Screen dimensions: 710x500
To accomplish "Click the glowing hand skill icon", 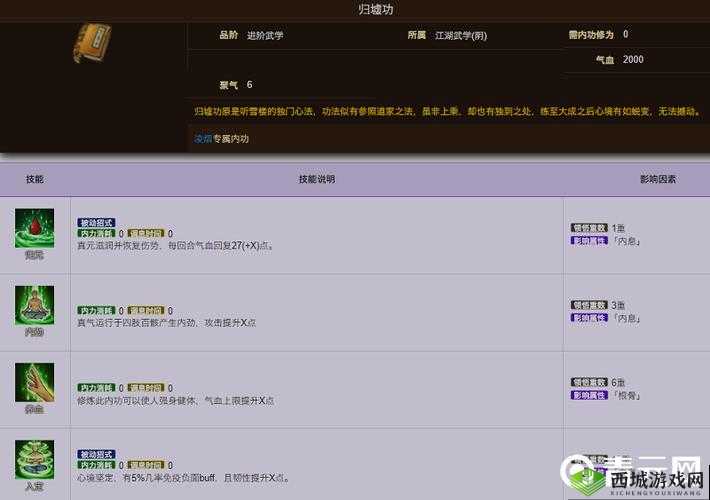I will click(x=34, y=382).
